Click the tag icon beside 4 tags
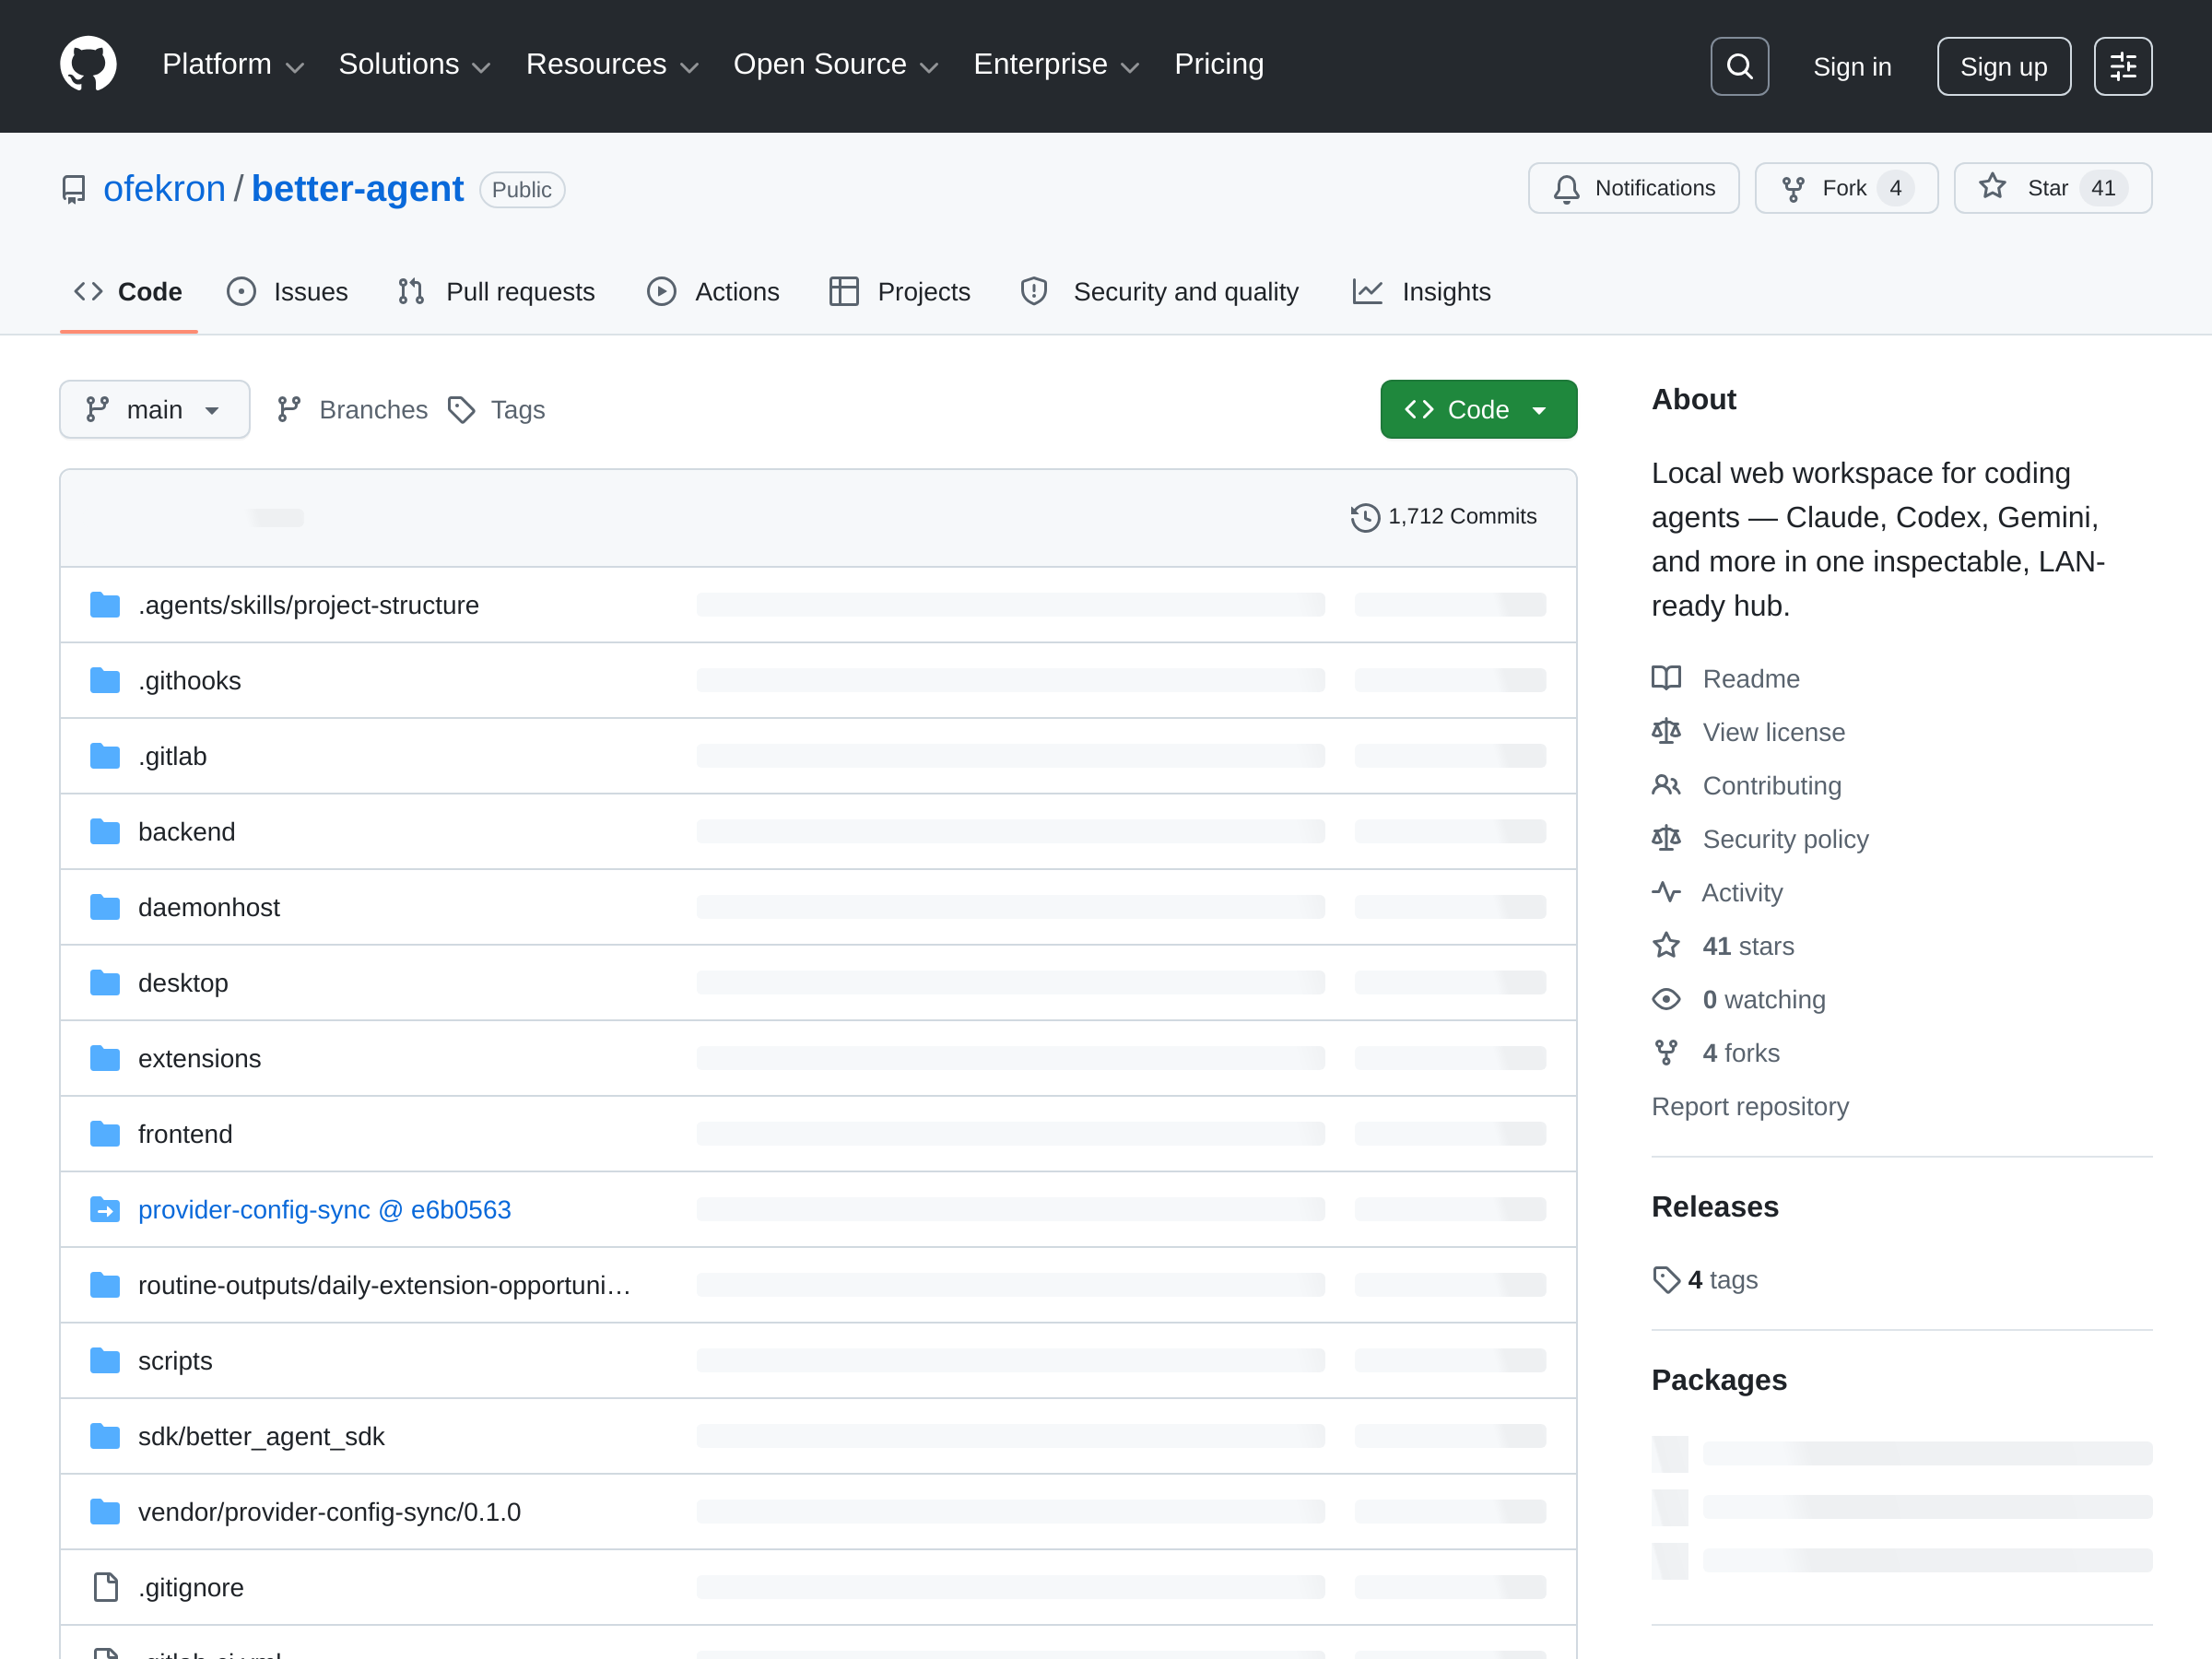Screen dimensions: 2212x1659 click(1666, 1279)
